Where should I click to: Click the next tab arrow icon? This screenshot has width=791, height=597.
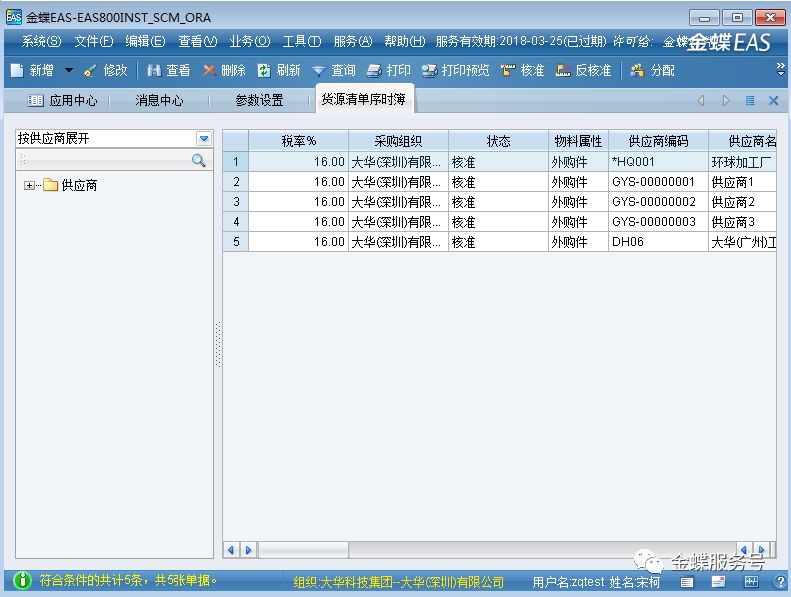coord(725,100)
